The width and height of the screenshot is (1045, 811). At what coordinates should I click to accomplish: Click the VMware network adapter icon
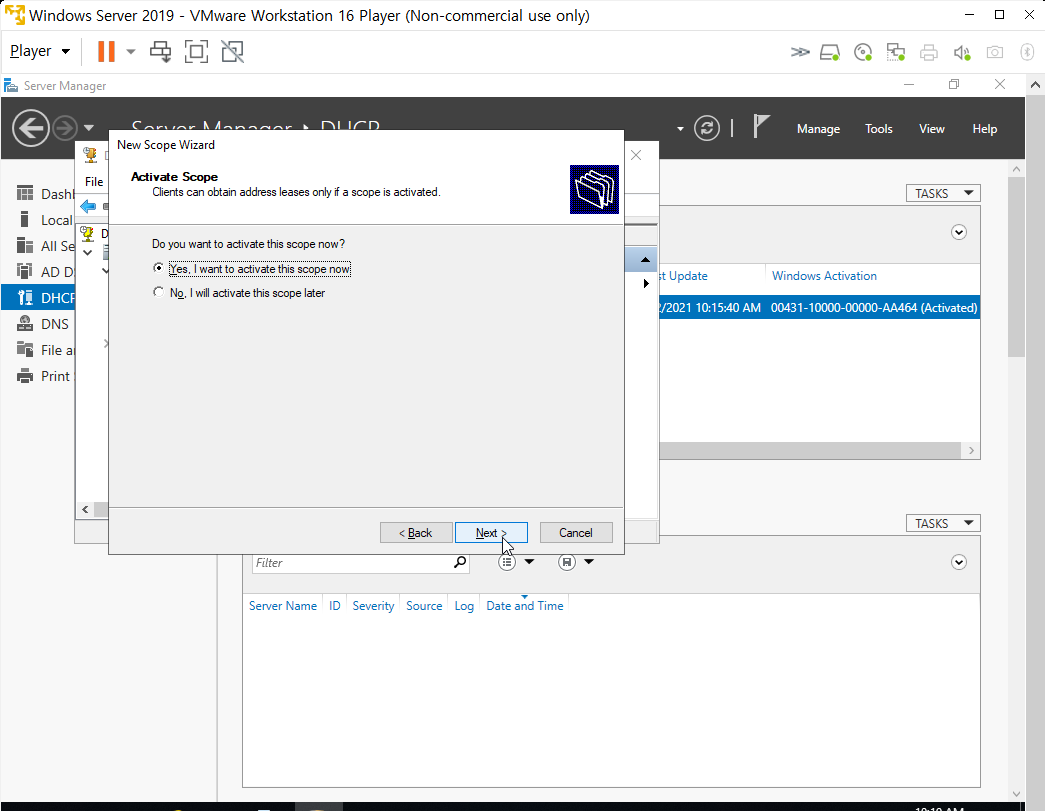pos(896,52)
